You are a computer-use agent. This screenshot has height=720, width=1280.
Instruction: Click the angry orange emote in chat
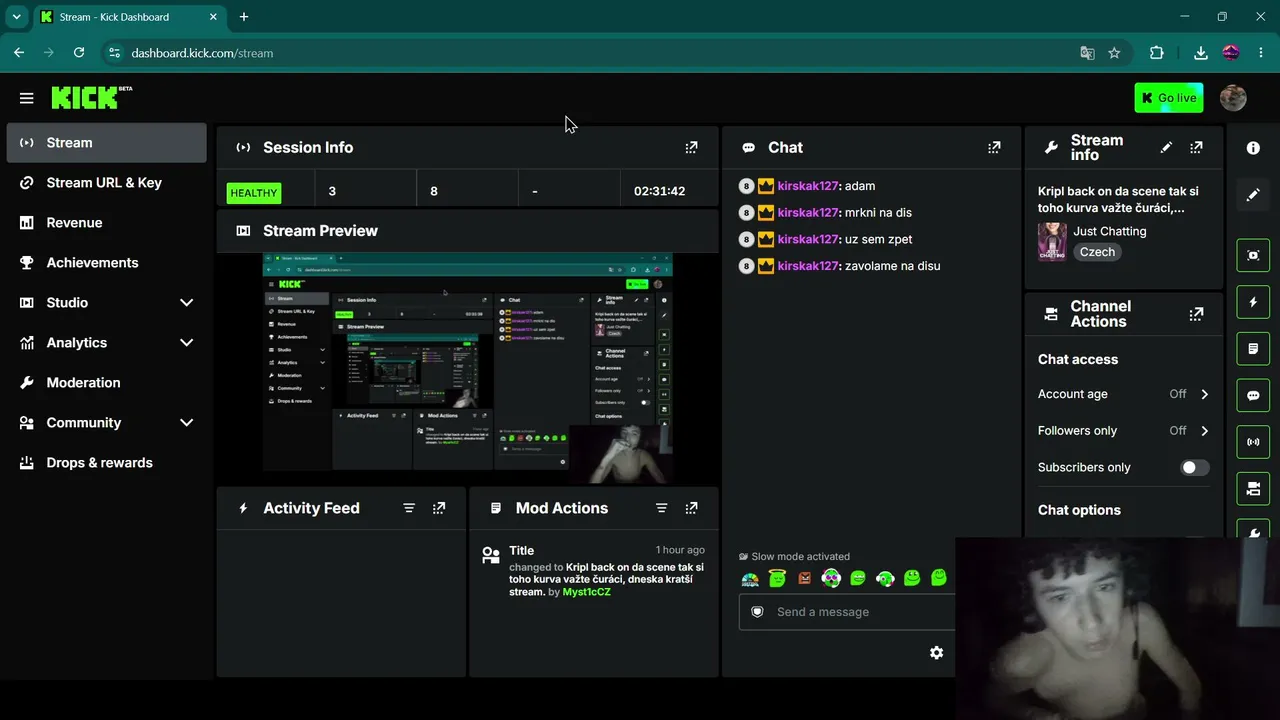[x=804, y=578]
